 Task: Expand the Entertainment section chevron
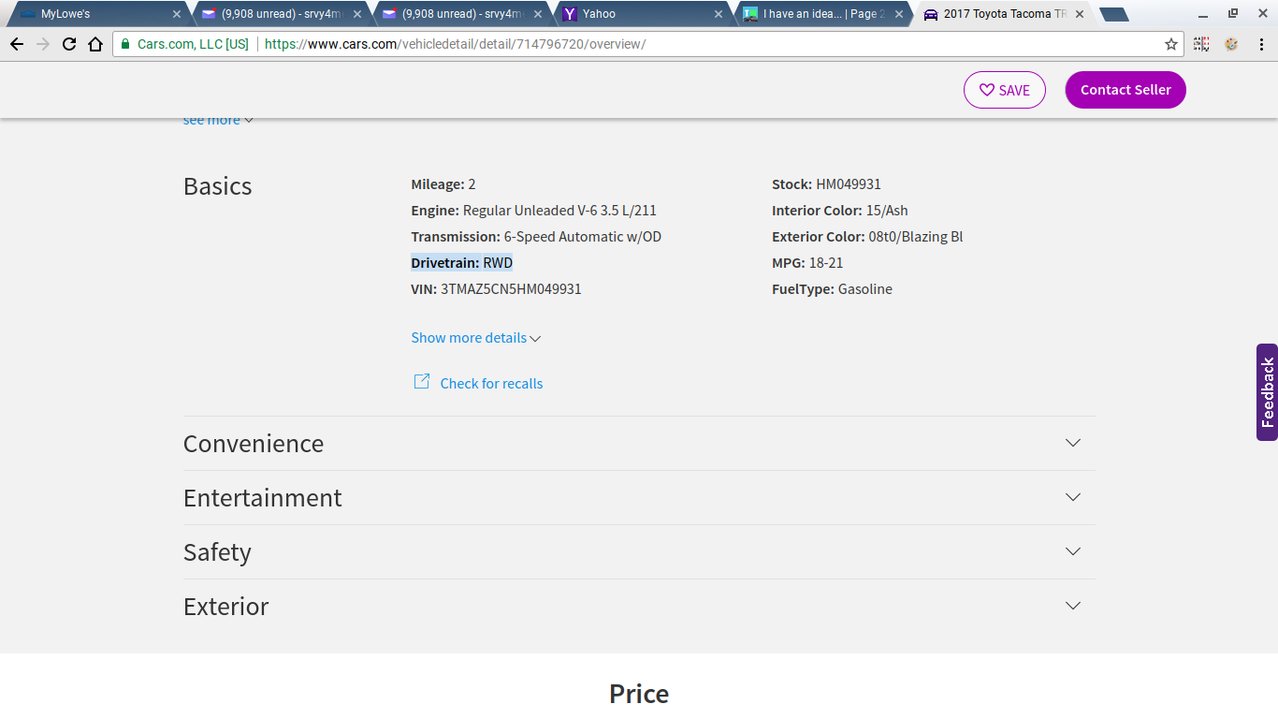tap(1073, 497)
